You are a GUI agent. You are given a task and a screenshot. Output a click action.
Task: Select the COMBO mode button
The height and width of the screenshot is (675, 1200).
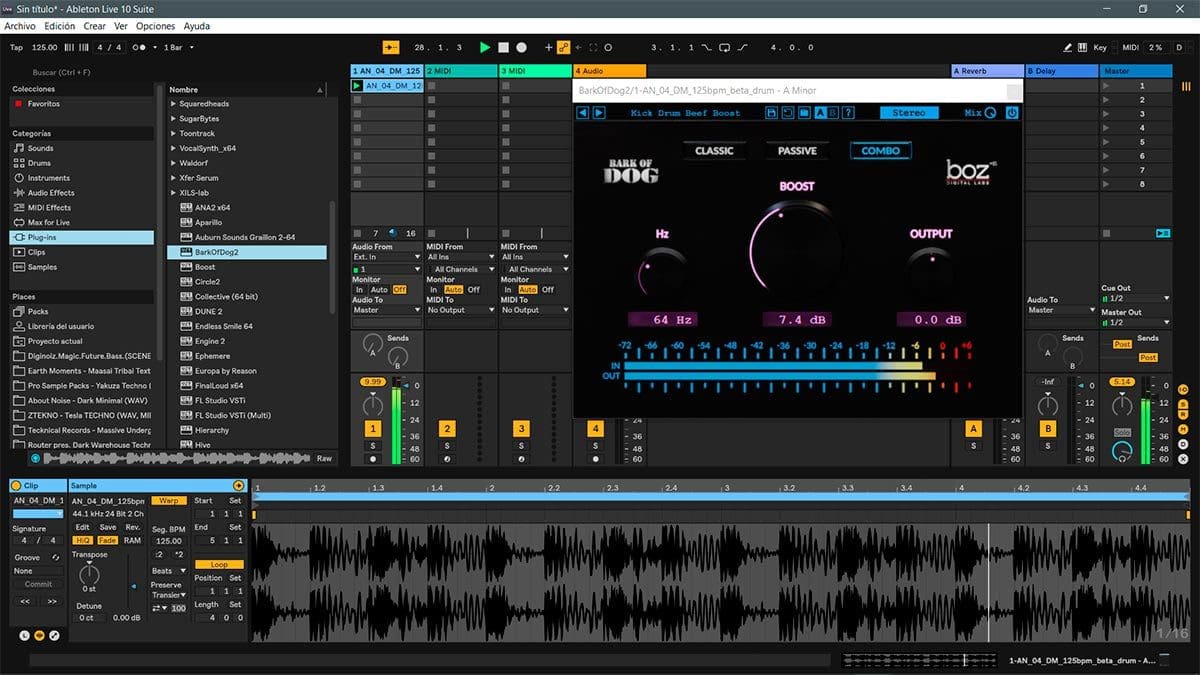coord(880,151)
